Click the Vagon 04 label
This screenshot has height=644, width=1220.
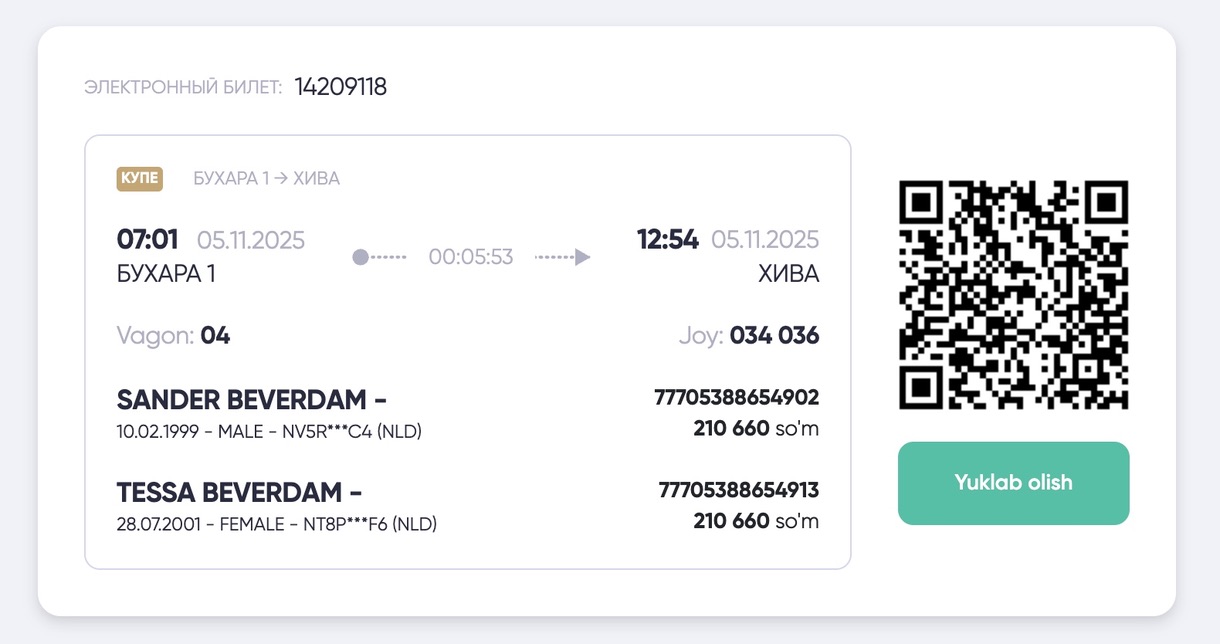tap(173, 336)
